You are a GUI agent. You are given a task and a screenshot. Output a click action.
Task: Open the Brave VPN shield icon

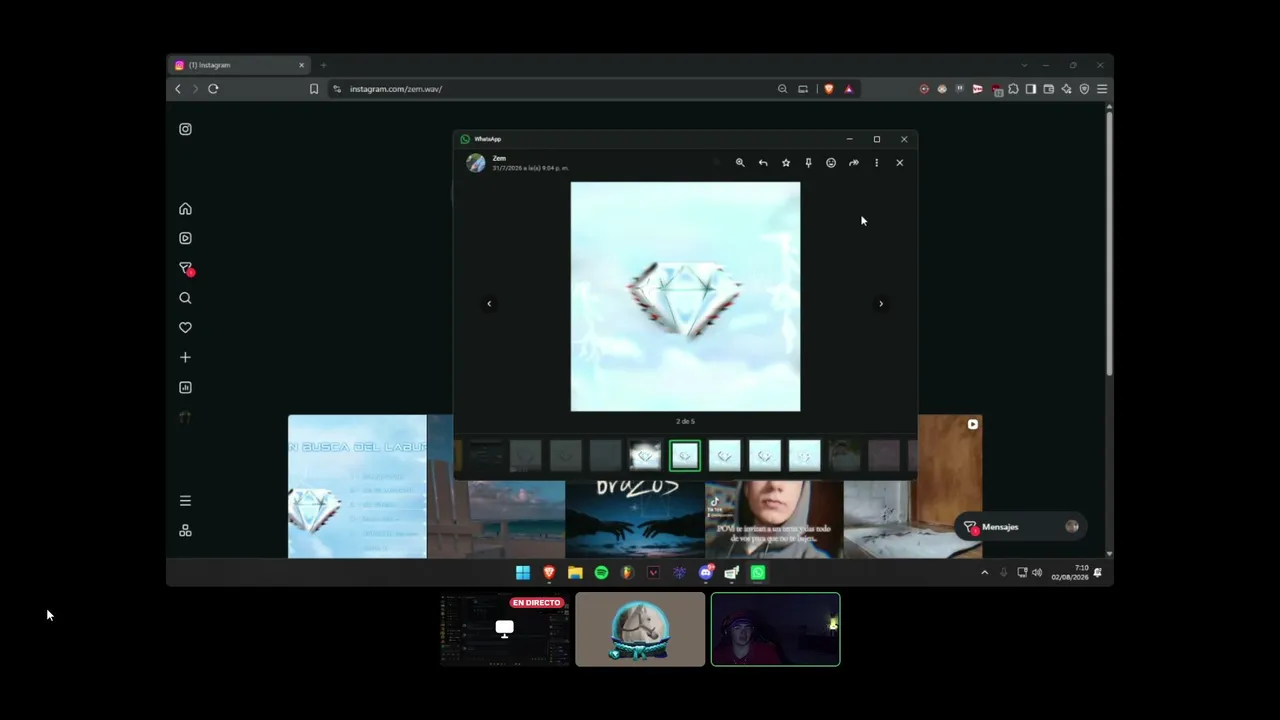[1084, 89]
